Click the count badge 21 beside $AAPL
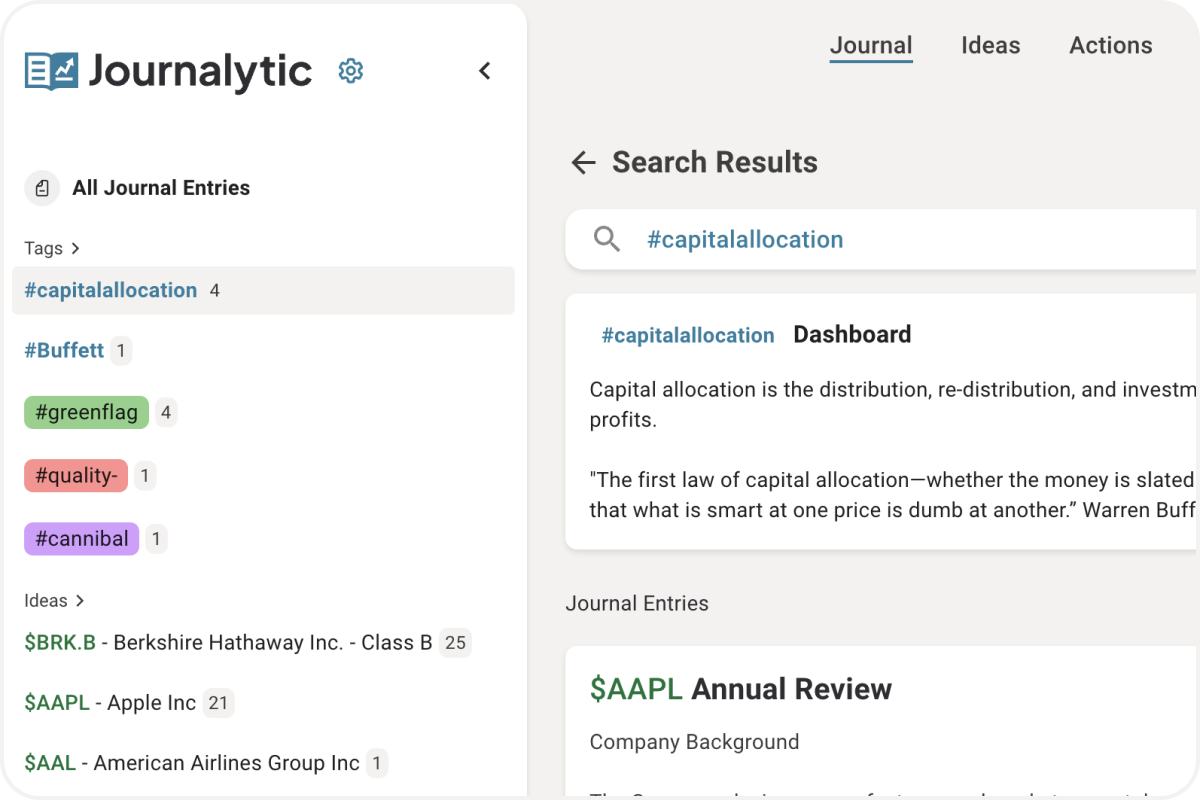 (218, 703)
